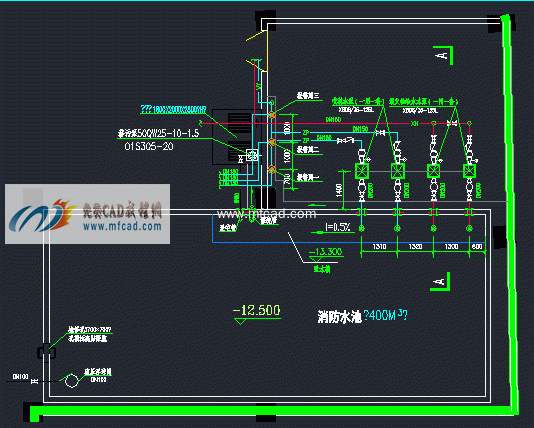The image size is (534, 428).
Task: Click the cyan 1500X2000X2000H pit label
Action: [174, 110]
